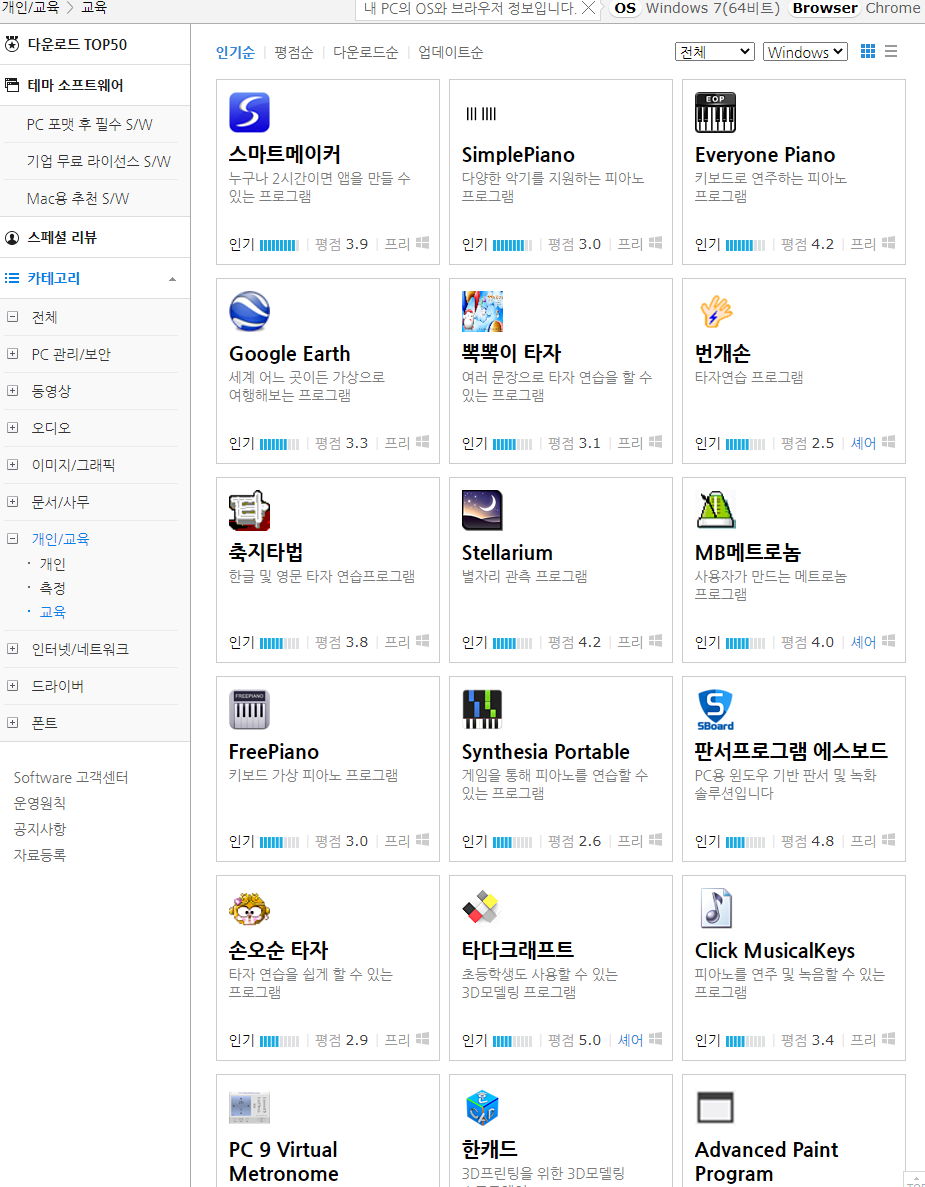The image size is (925, 1187).
Task: Open the FreePiano keyboard icon
Action: click(x=249, y=709)
